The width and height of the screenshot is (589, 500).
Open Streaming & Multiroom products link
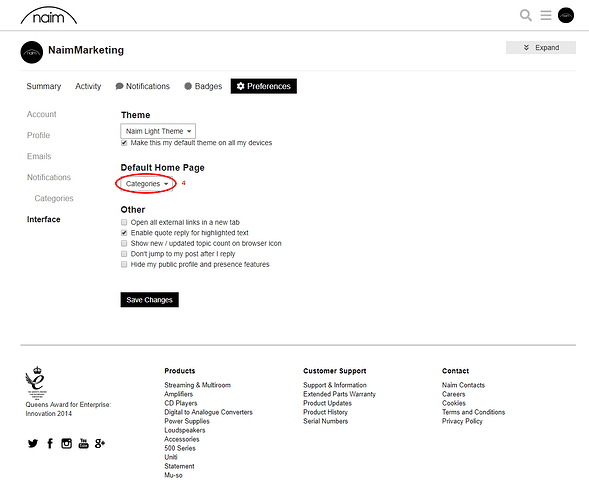(x=198, y=385)
